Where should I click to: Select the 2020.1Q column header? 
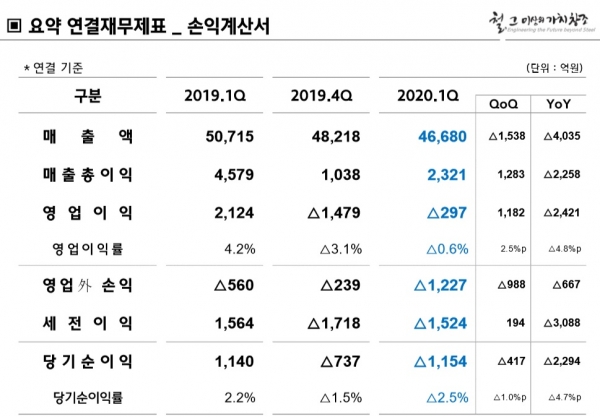[427, 96]
